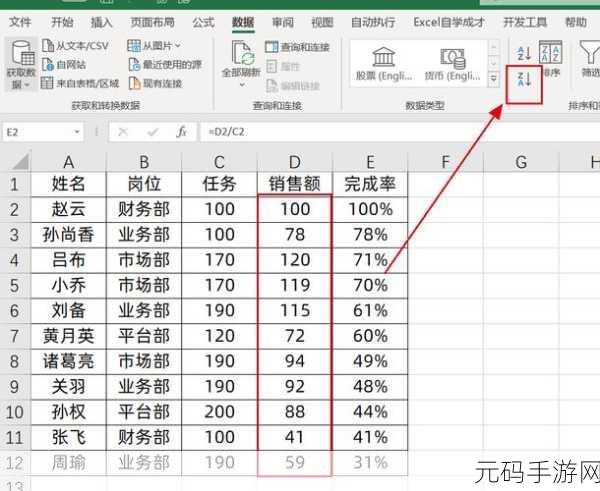Click Refresh All (全部刷新) icon
This screenshot has height=491, width=600.
pyautogui.click(x=242, y=54)
